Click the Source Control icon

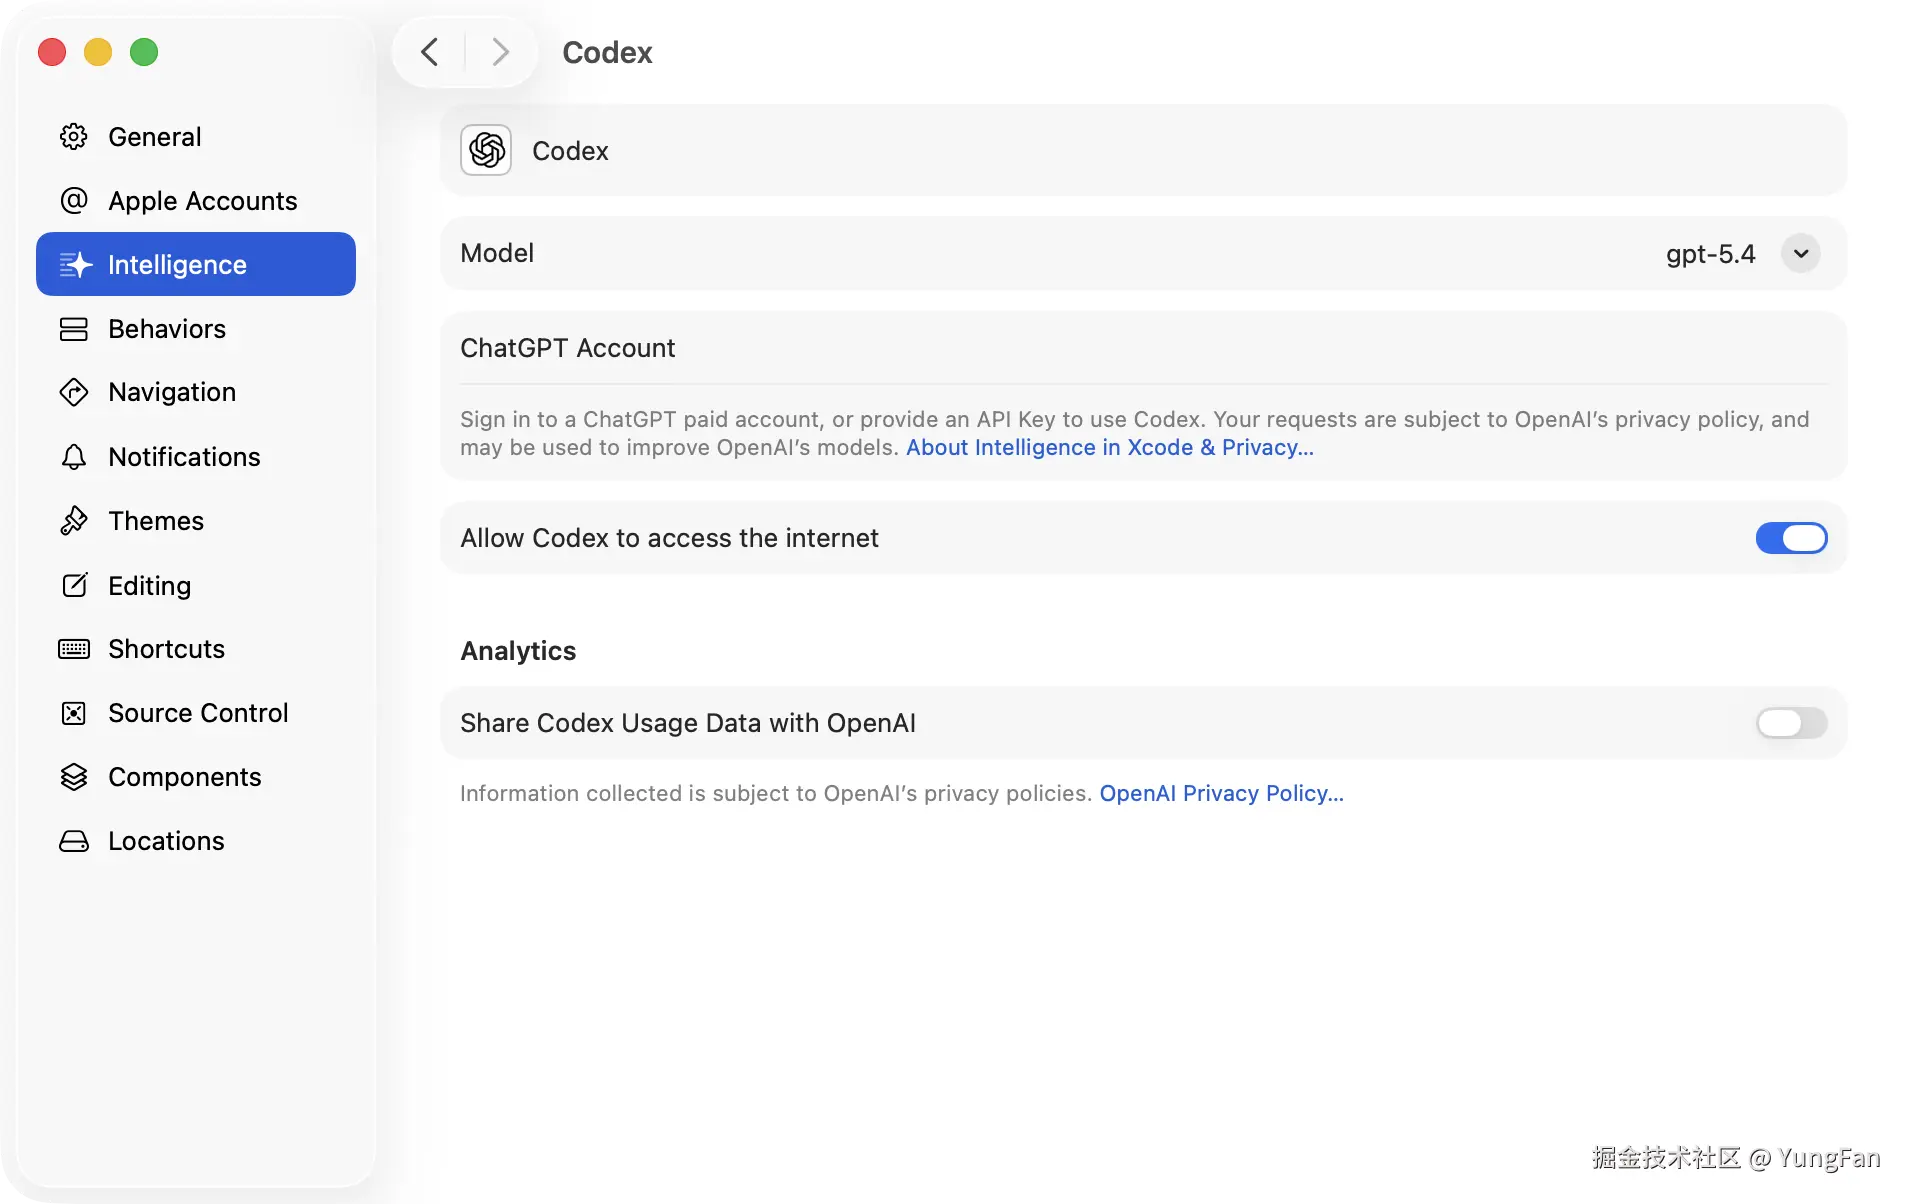click(74, 713)
